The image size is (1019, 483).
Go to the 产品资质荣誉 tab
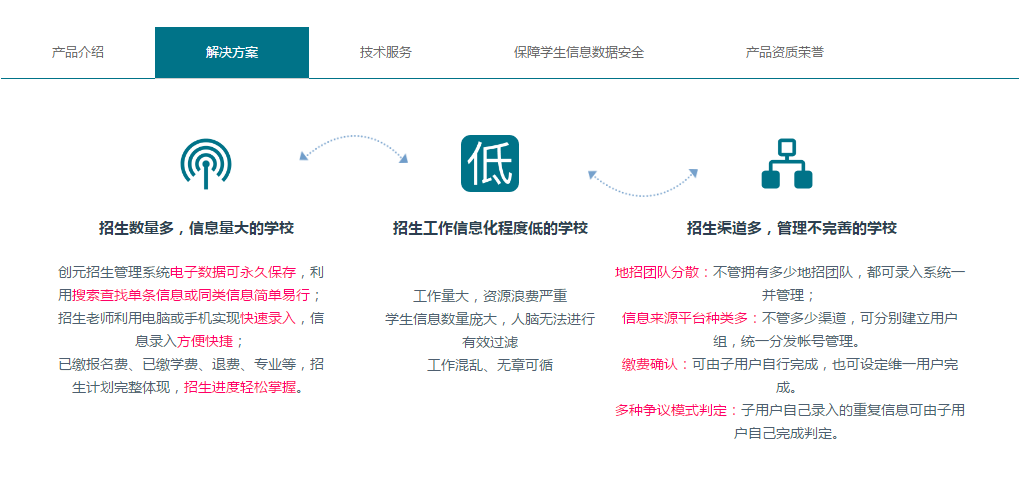tap(785, 52)
